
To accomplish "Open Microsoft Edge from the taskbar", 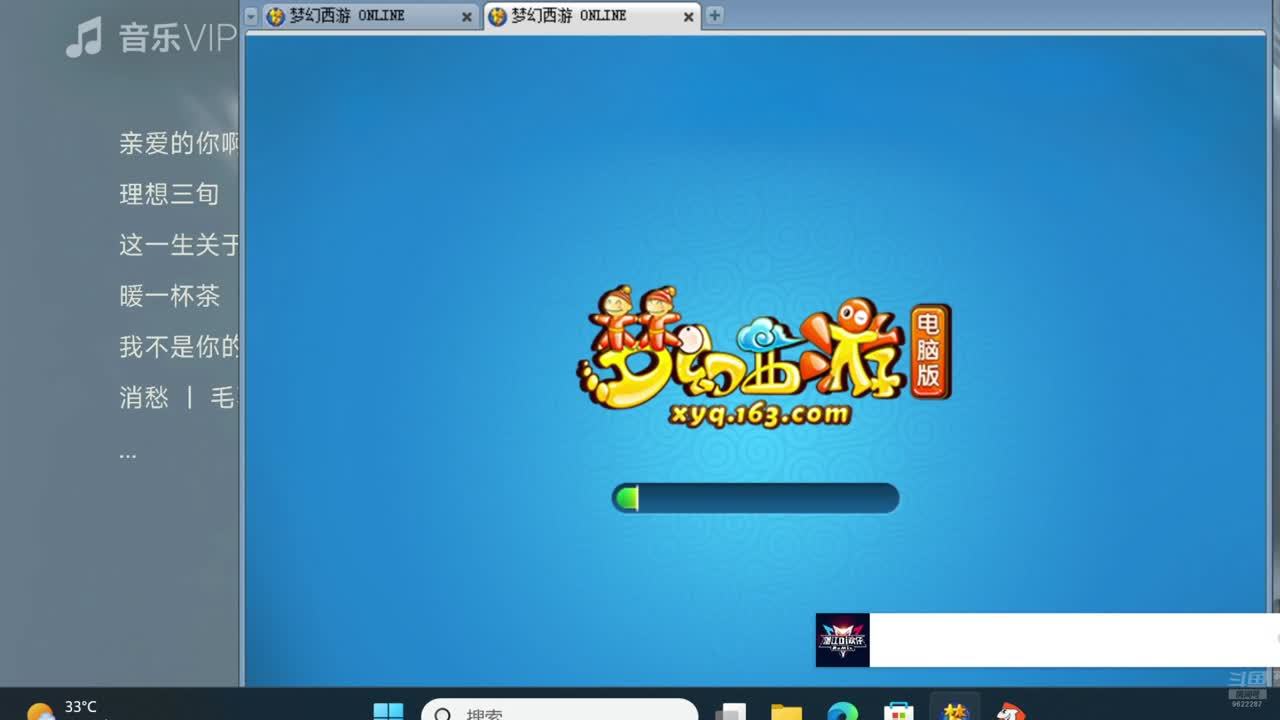I will point(843,712).
